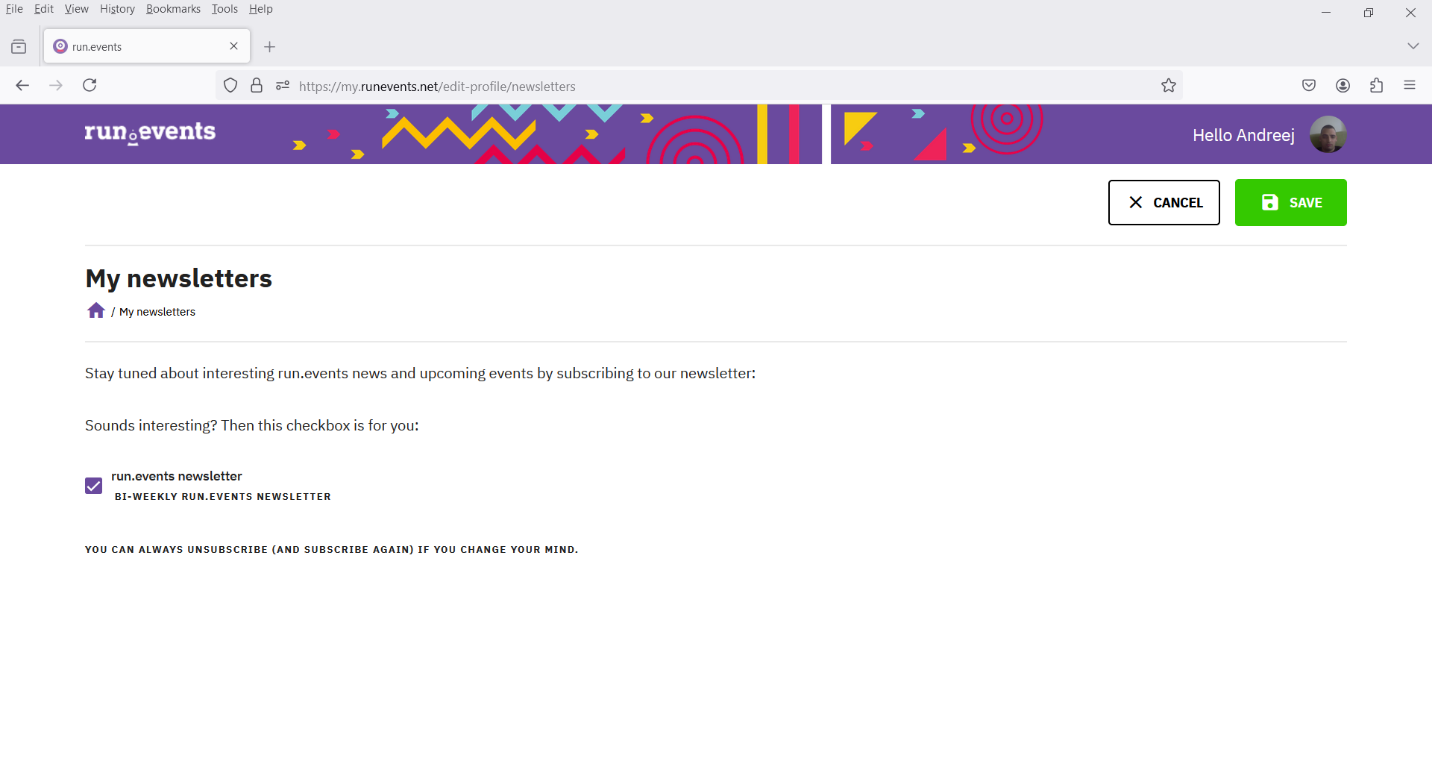Open the Extensions panel

click(x=1377, y=86)
